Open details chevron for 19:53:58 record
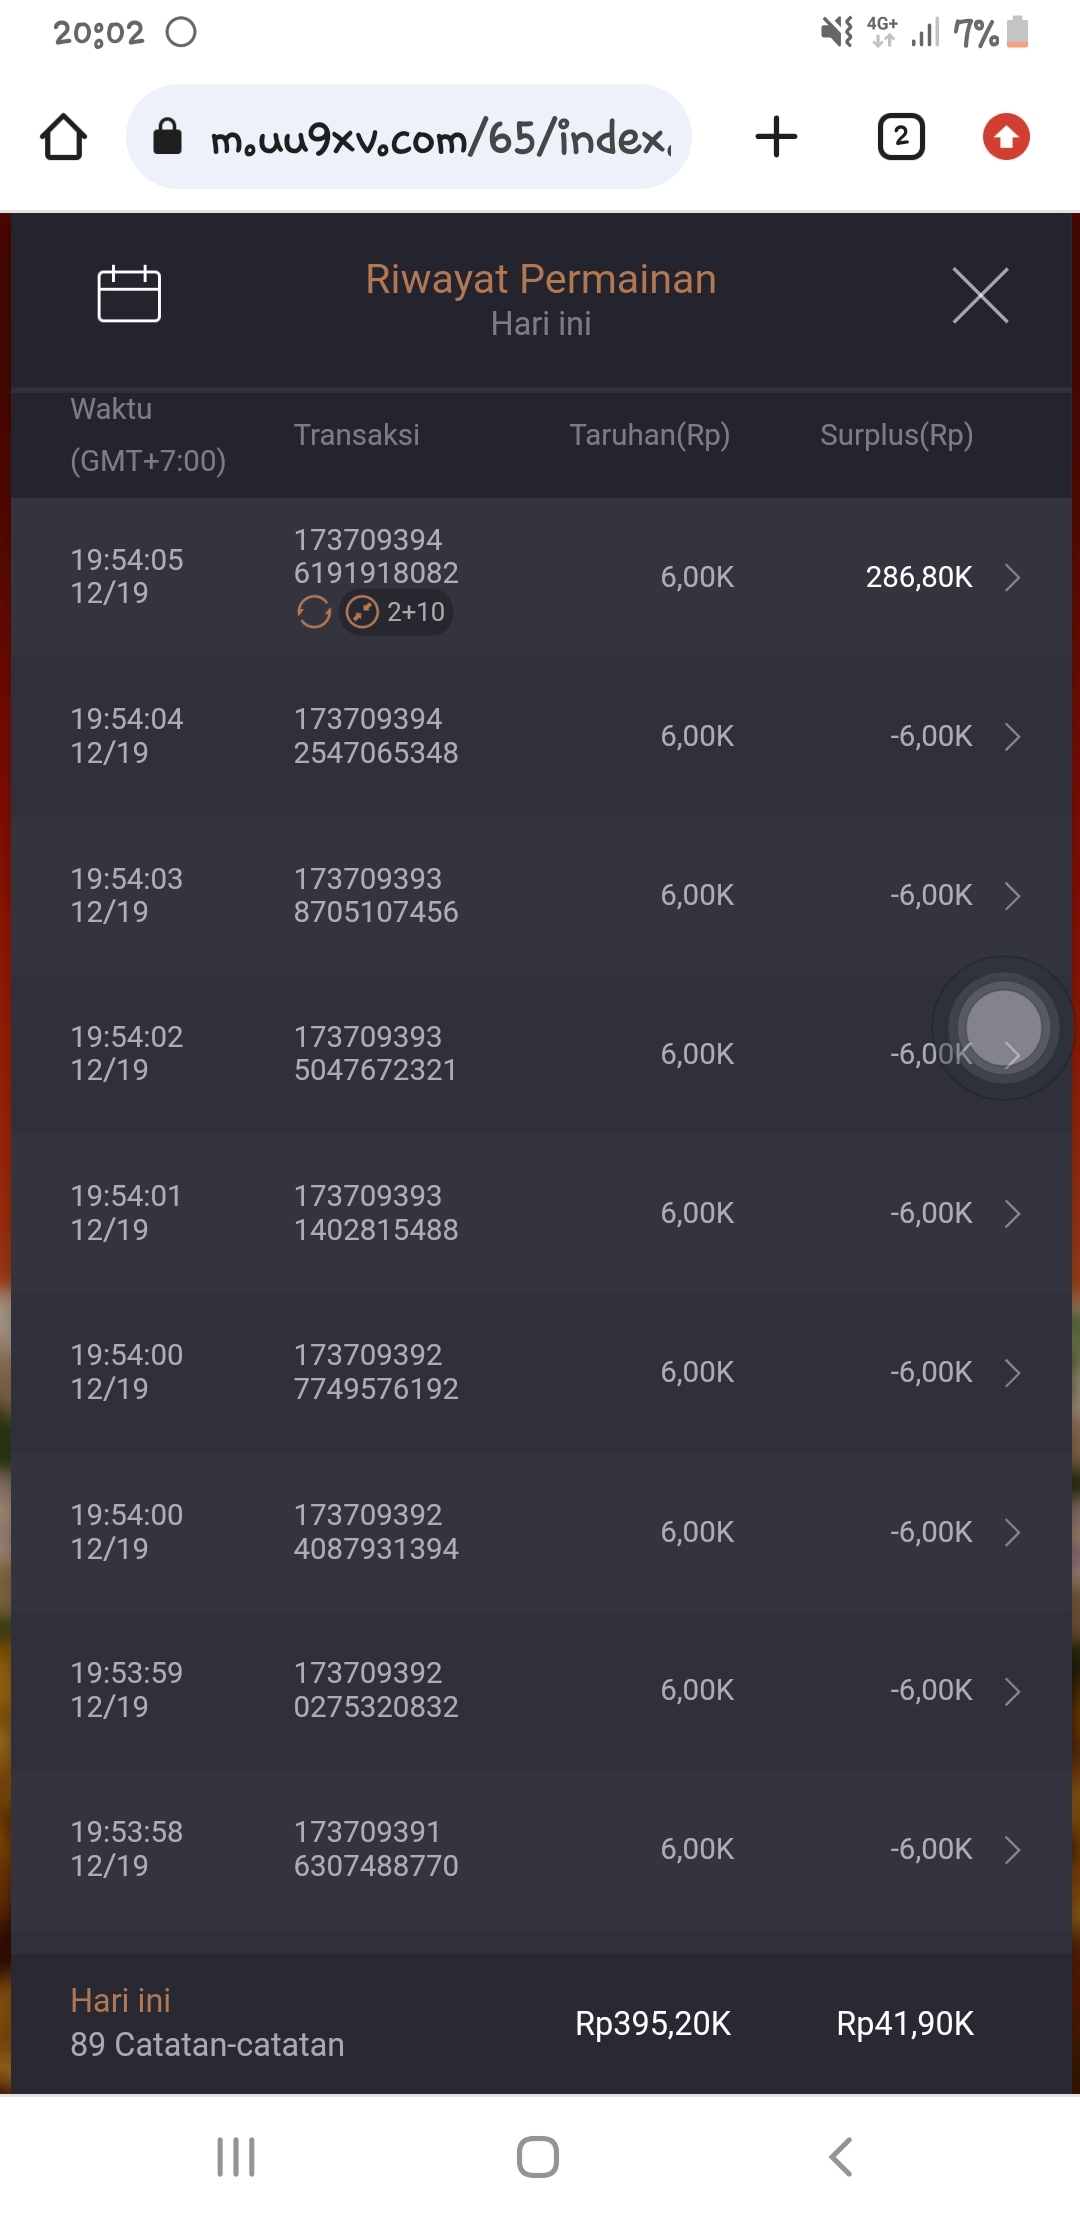The height and width of the screenshot is (2220, 1080). click(x=1012, y=1850)
